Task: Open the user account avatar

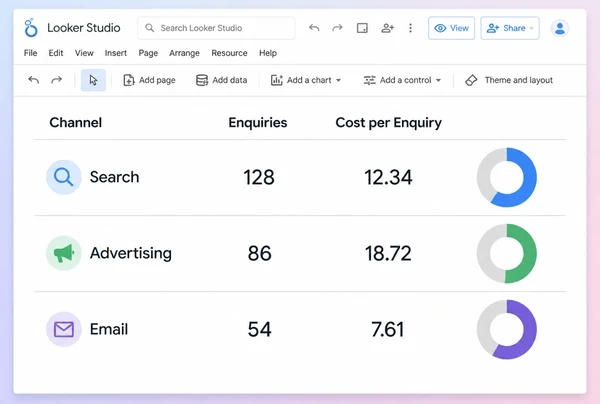Action: click(x=560, y=28)
